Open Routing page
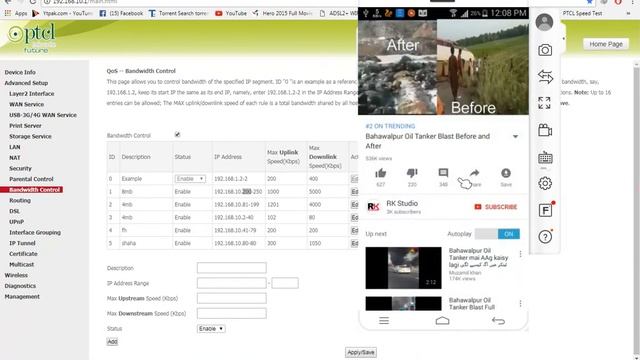The height and width of the screenshot is (360, 640). [20, 200]
